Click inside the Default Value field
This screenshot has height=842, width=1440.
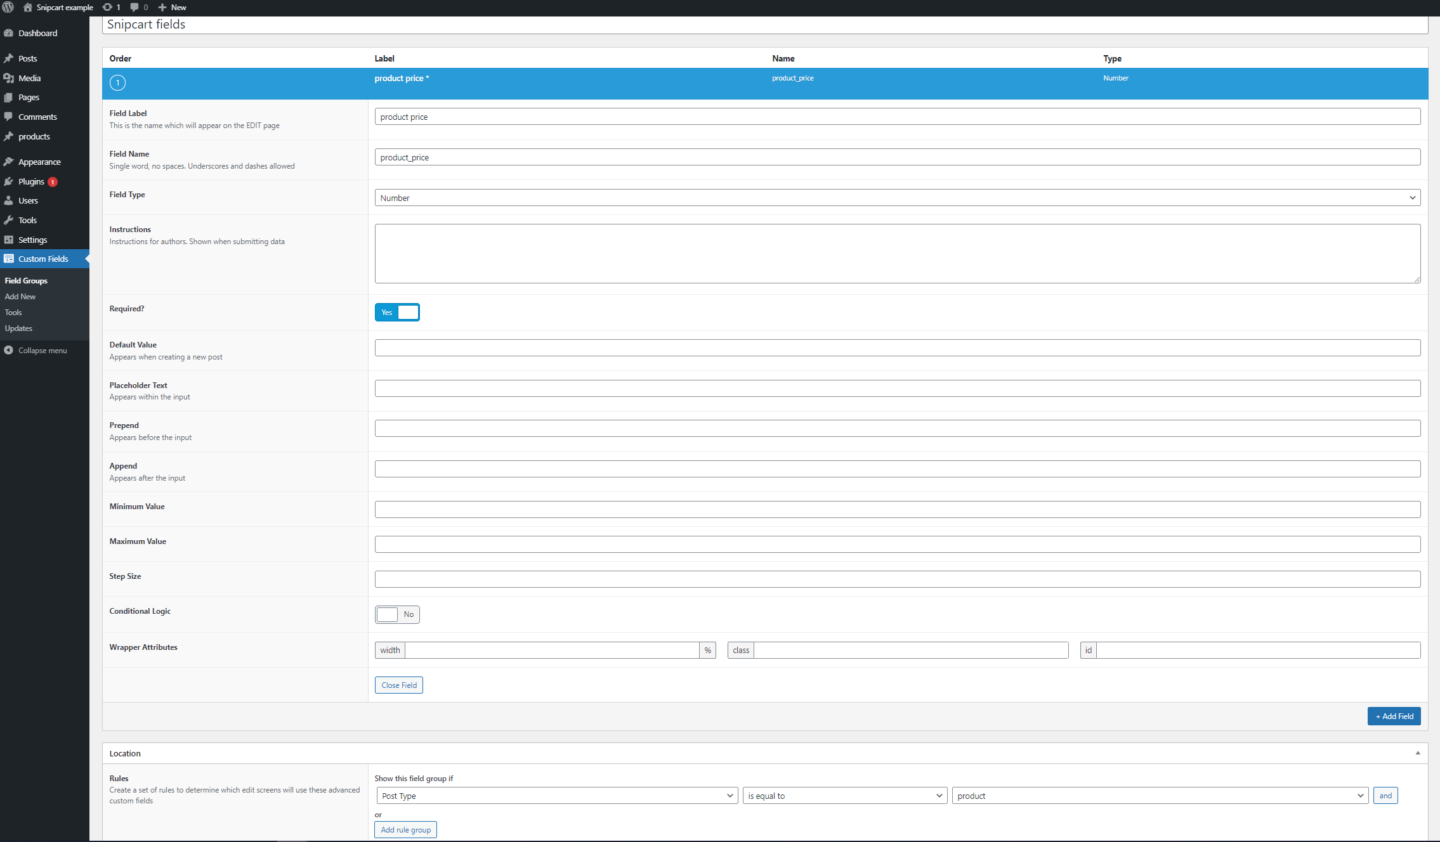[896, 347]
